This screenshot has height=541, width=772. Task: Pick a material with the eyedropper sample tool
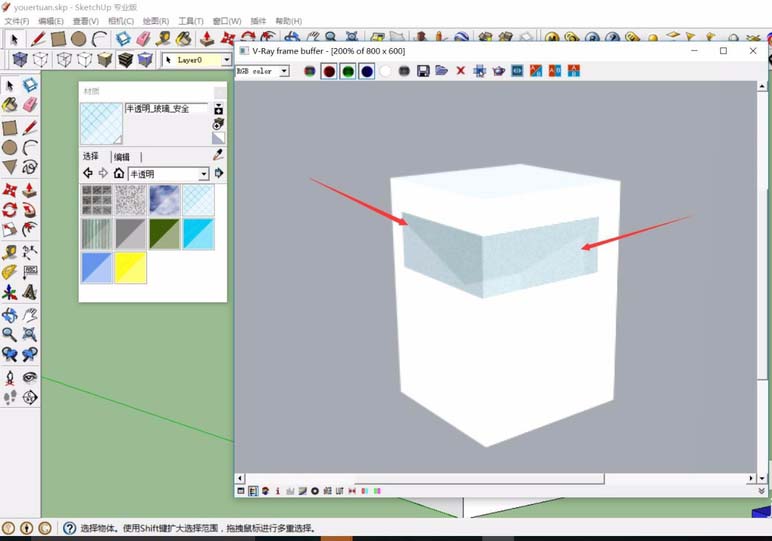pos(218,155)
